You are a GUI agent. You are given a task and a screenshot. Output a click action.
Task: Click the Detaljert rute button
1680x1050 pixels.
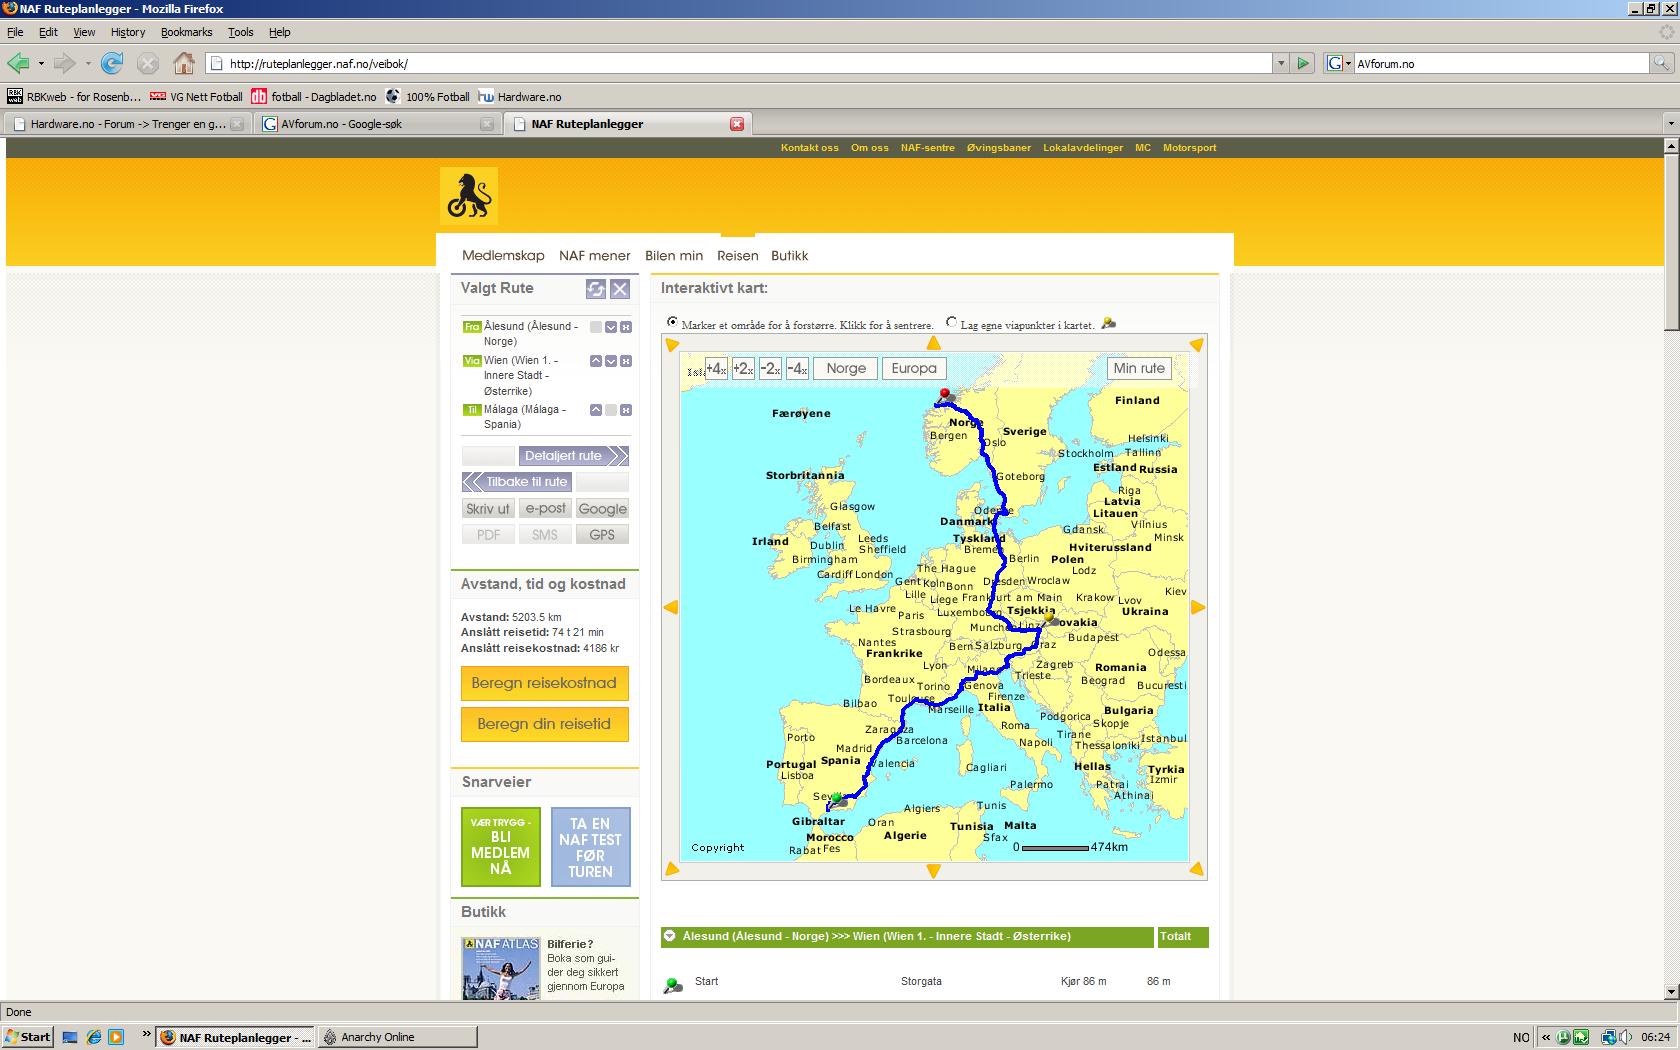pos(573,456)
